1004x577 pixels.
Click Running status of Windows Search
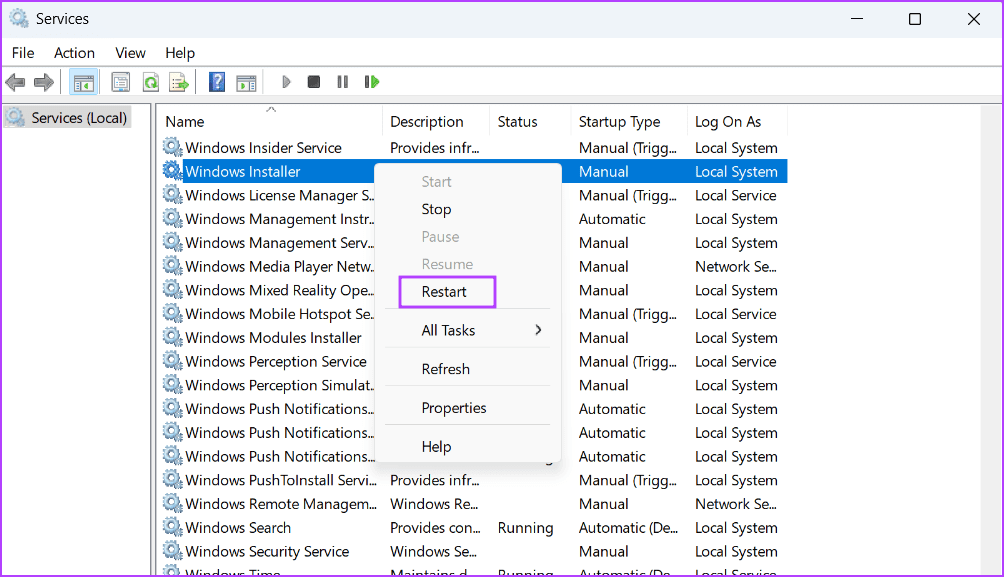pyautogui.click(x=526, y=528)
